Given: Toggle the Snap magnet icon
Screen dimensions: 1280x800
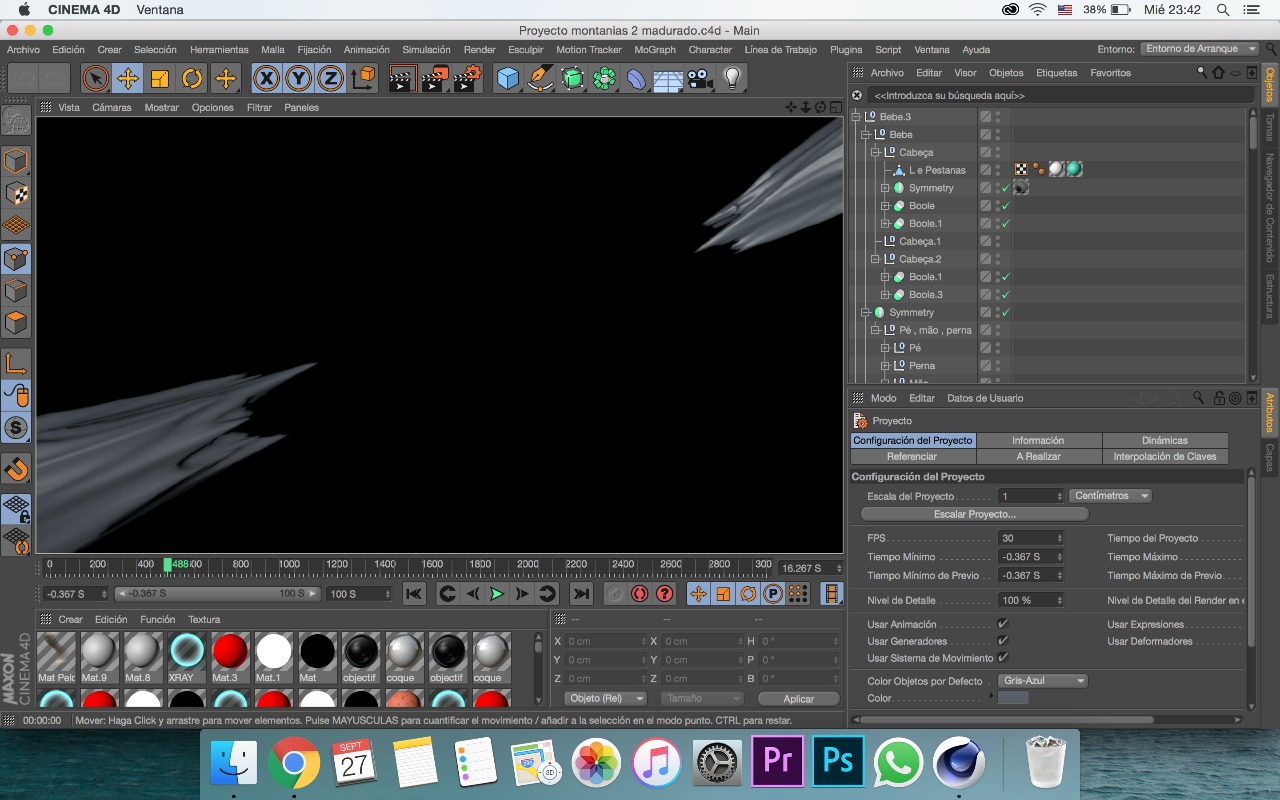Looking at the screenshot, I should (x=16, y=468).
